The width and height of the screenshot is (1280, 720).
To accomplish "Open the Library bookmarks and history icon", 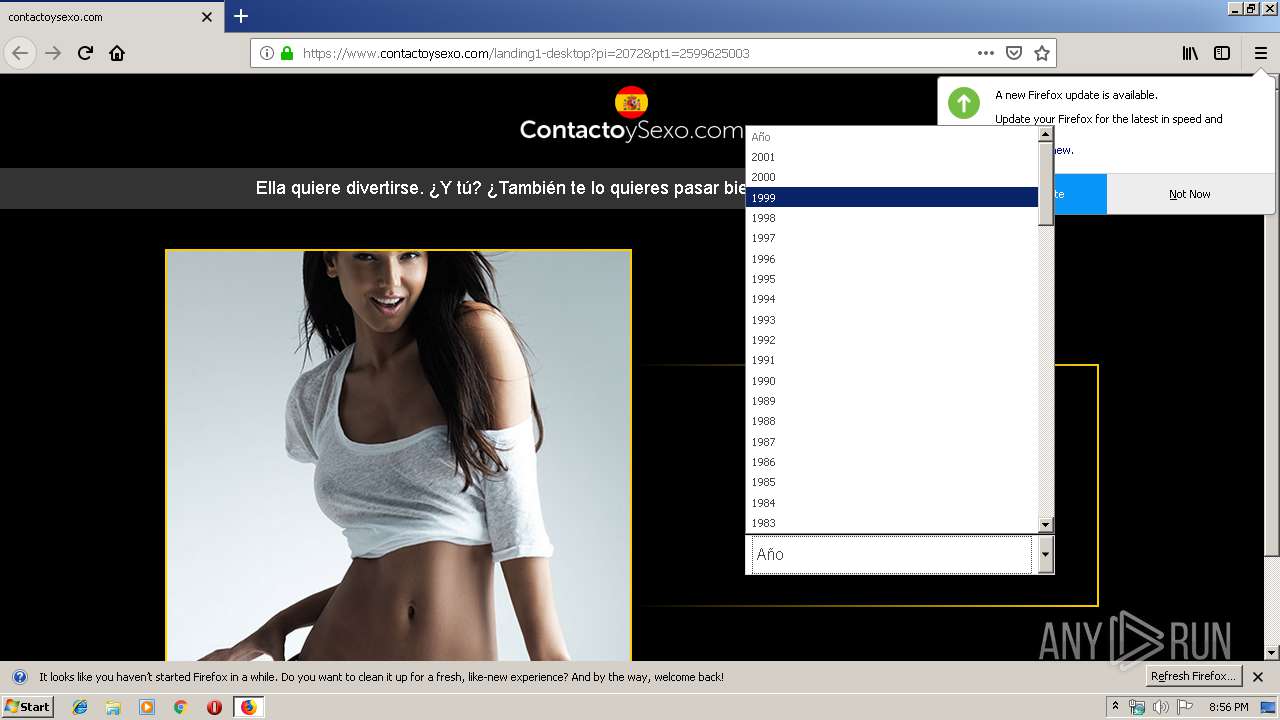I will pos(1190,53).
